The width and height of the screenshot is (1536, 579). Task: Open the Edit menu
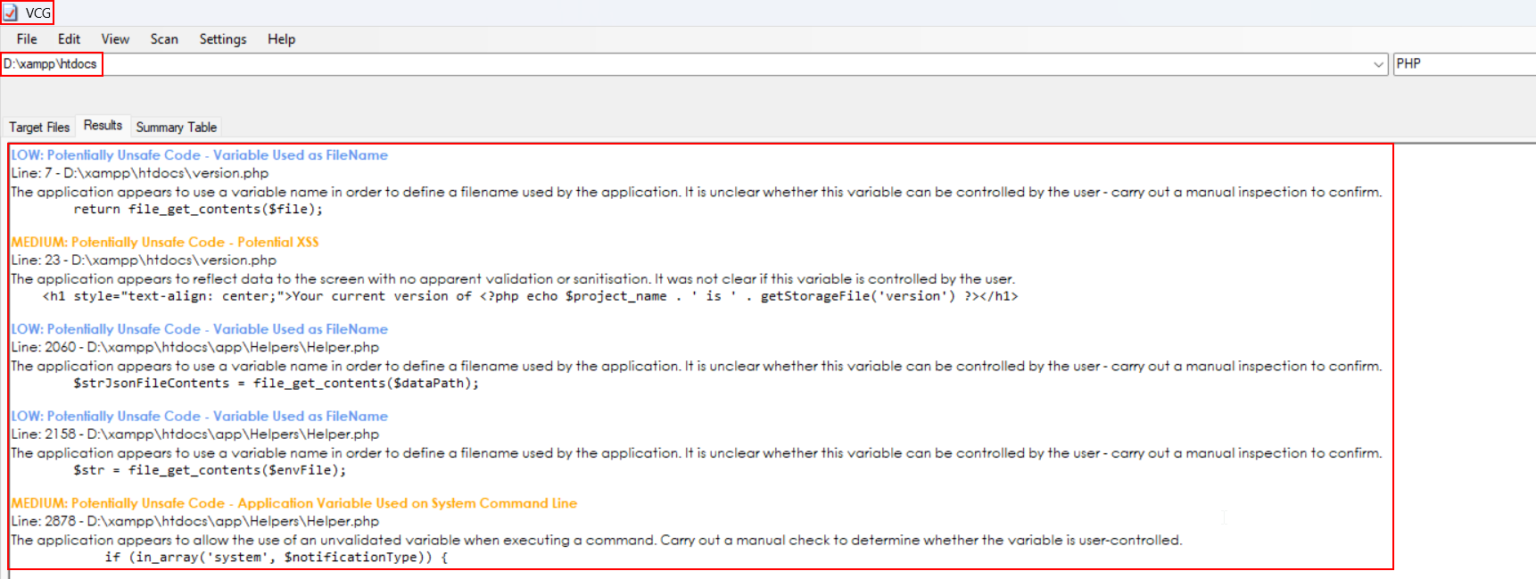click(69, 39)
